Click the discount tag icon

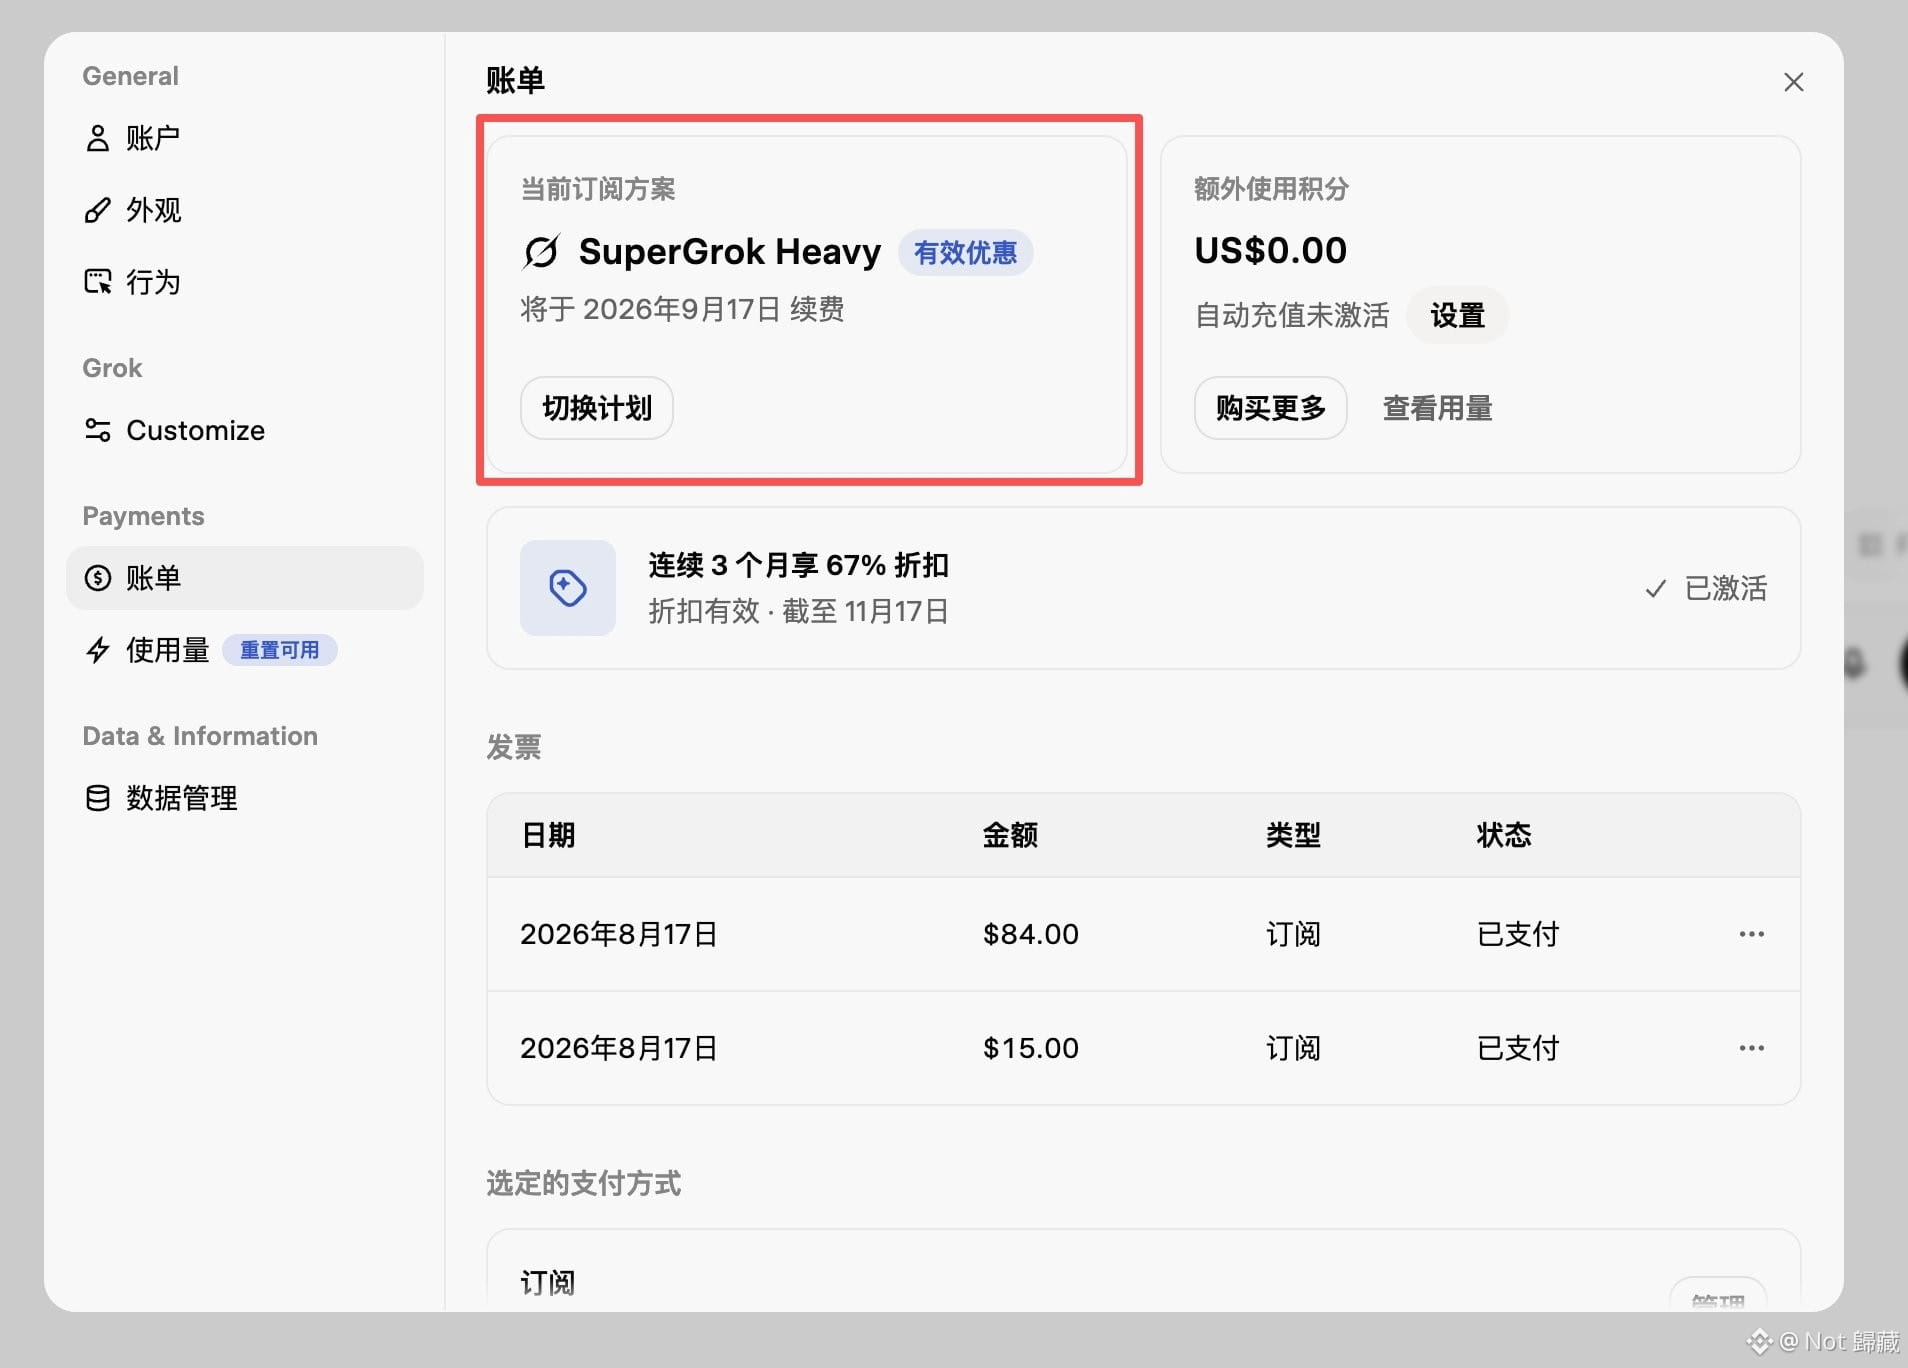pos(567,588)
